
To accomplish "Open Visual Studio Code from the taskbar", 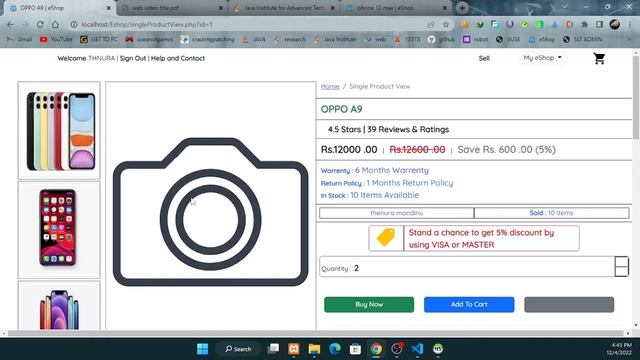I will point(417,349).
